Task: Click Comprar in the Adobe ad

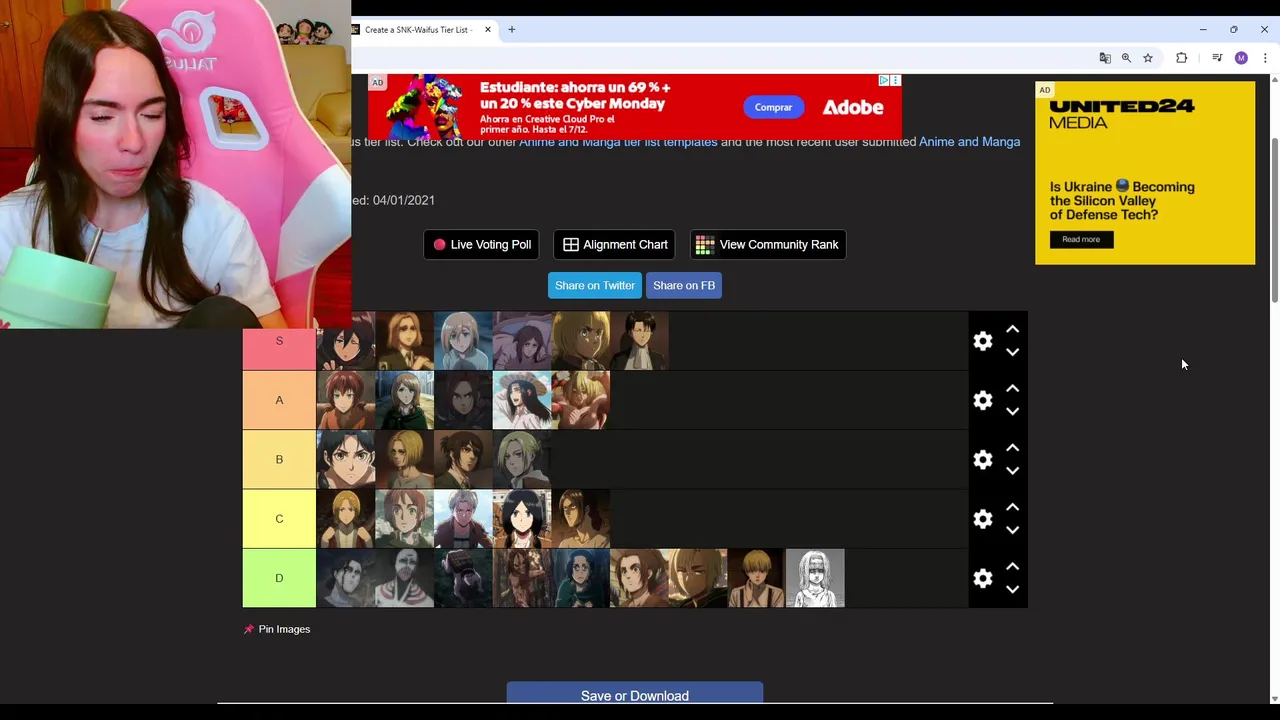Action: (773, 107)
